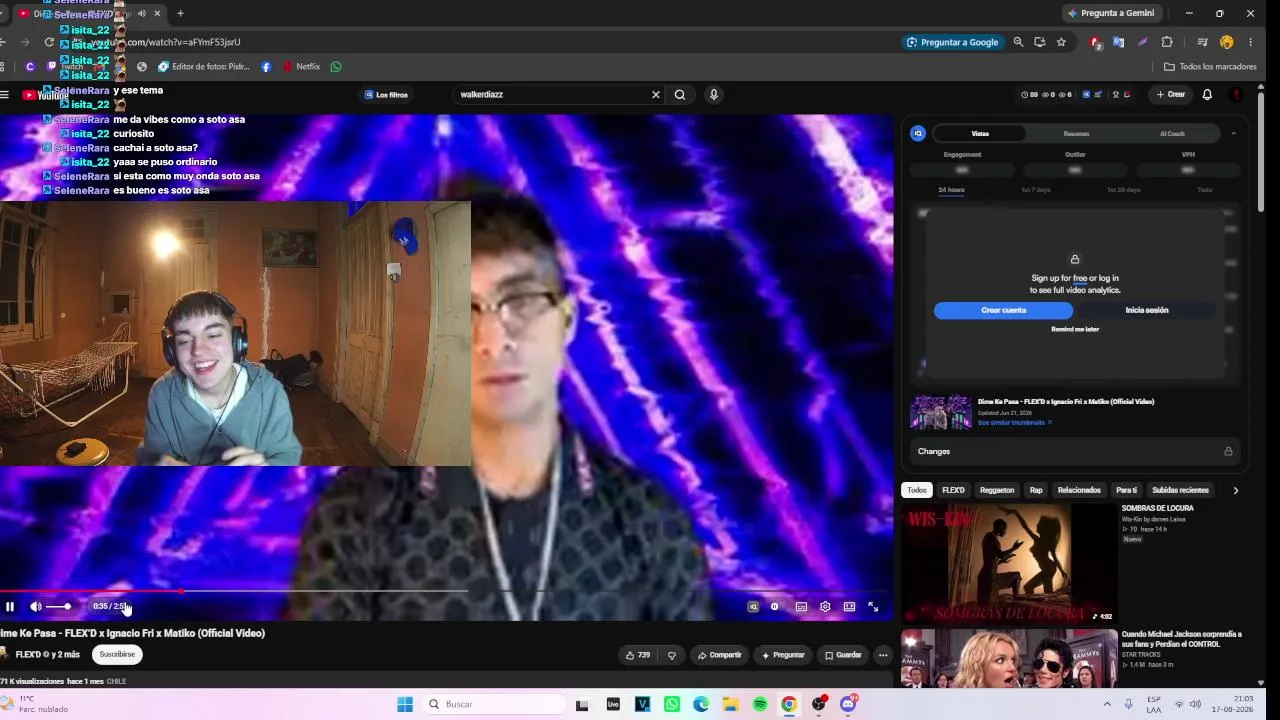Click Crear cuenta in vidIQ panel
Viewport: 1280px width, 720px height.
coord(1003,311)
